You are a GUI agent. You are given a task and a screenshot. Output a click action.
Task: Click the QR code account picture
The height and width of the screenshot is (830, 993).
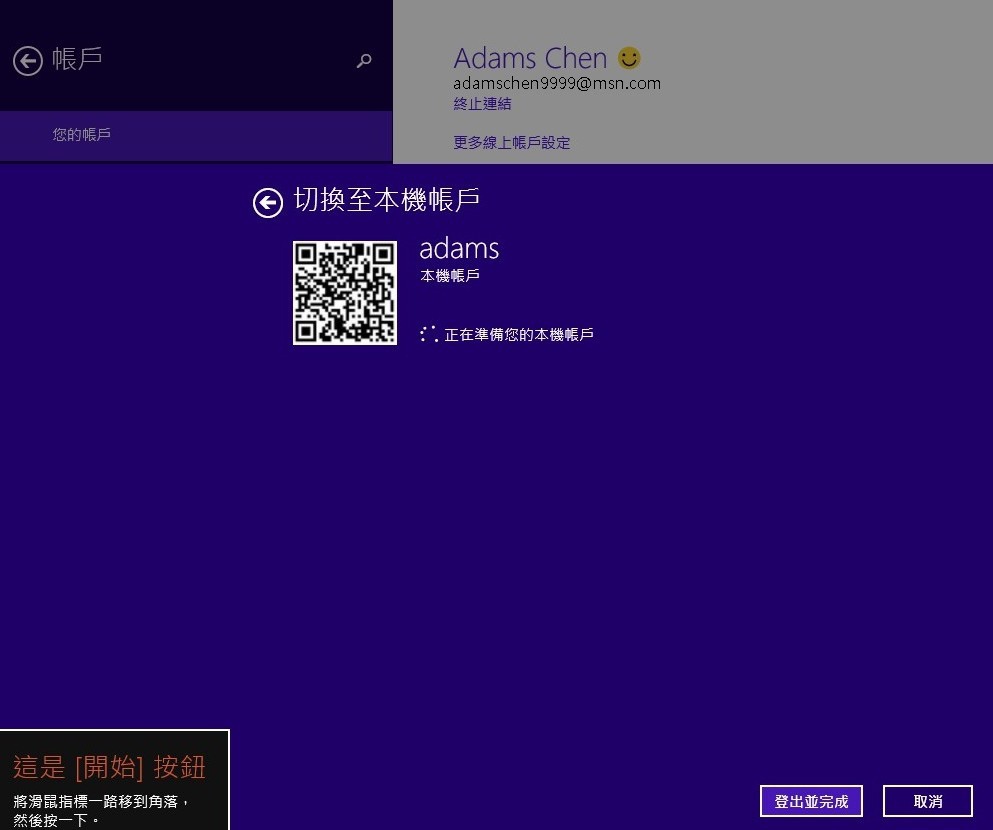point(345,292)
